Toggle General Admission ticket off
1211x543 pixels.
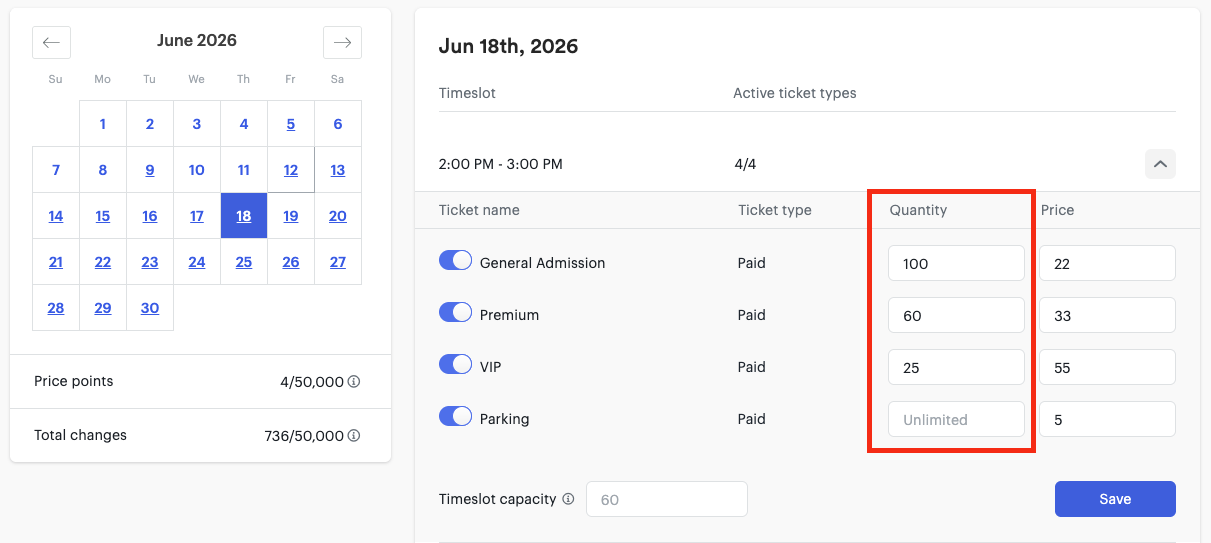[455, 260]
